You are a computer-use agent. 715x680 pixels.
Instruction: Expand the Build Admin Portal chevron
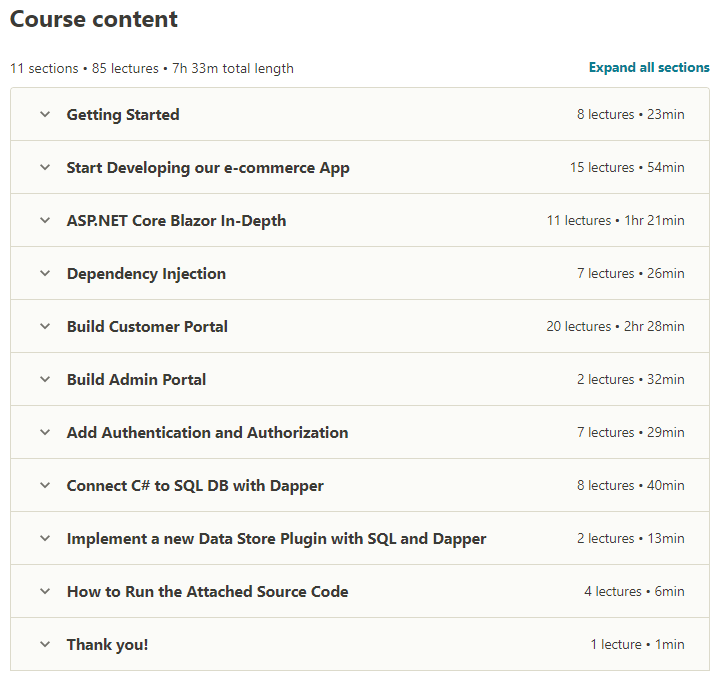pos(45,379)
